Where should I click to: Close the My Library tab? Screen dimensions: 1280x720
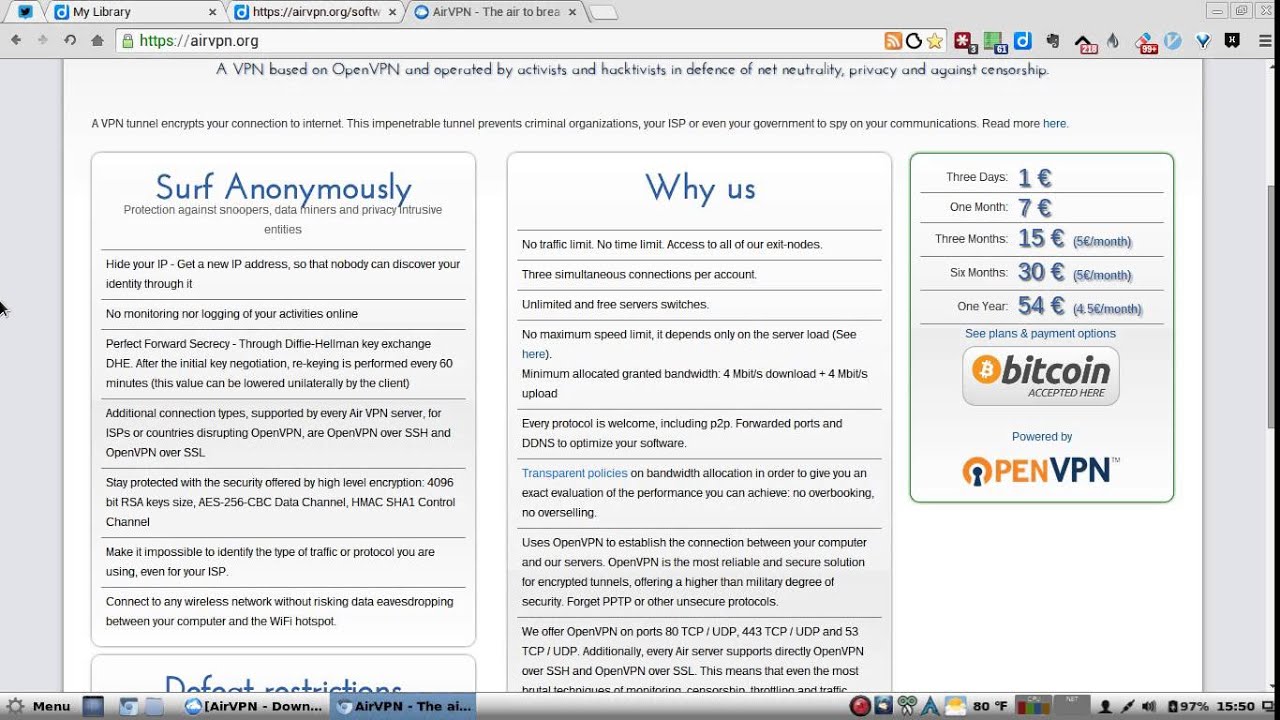pyautogui.click(x=212, y=12)
